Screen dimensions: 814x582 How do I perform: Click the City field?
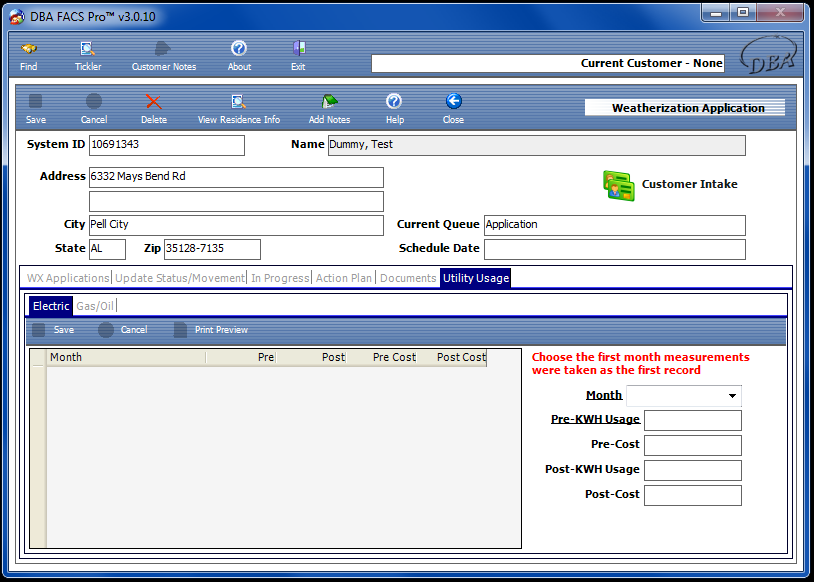coord(236,225)
